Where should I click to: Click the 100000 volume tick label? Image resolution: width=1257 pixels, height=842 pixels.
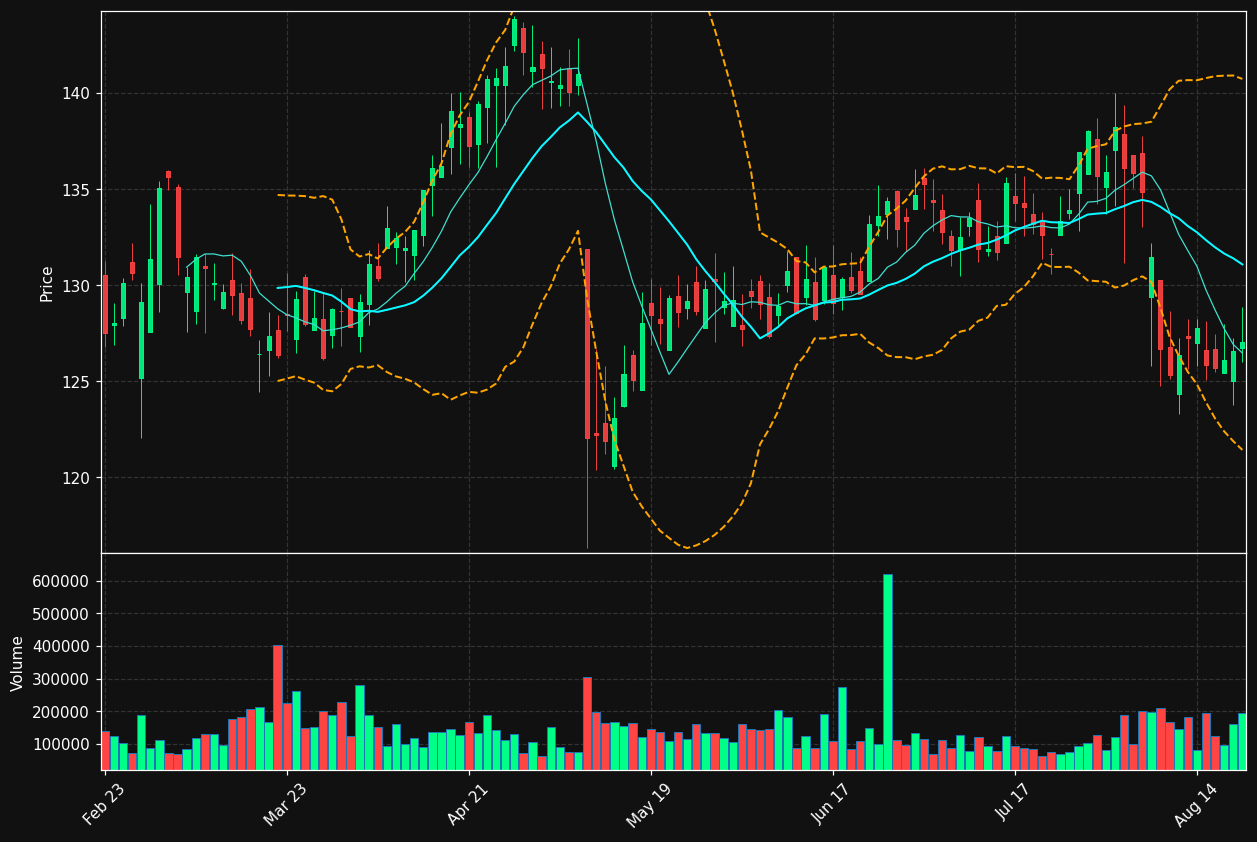click(x=62, y=745)
